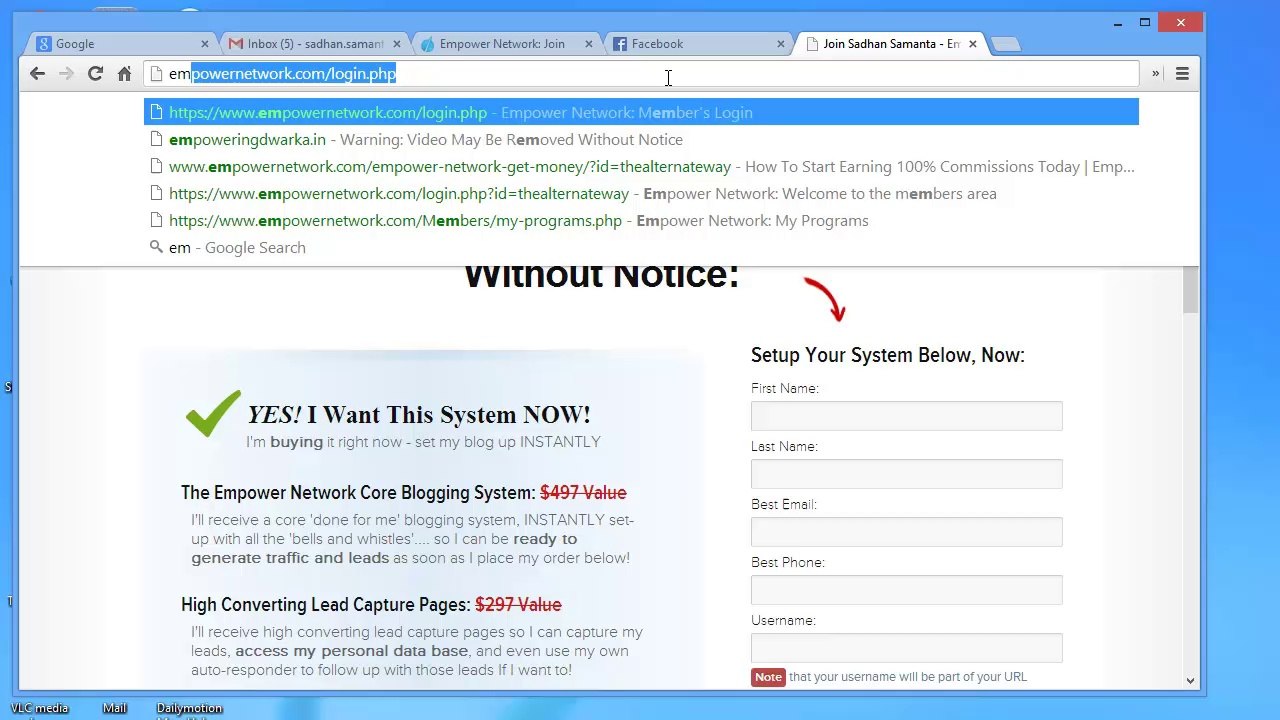Viewport: 1280px width, 720px height.
Task: Open the VLC media desktop shortcut
Action: (x=39, y=708)
